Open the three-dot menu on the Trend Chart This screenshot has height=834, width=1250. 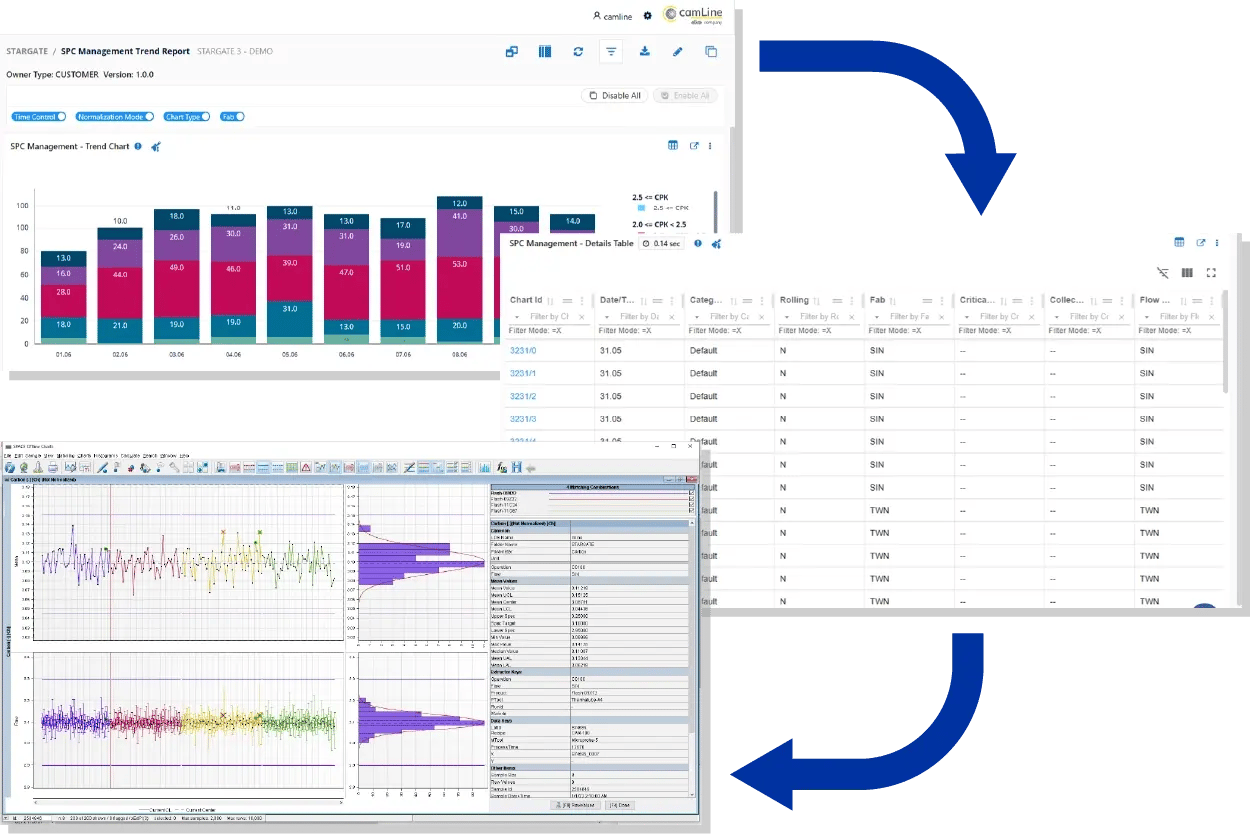point(710,145)
